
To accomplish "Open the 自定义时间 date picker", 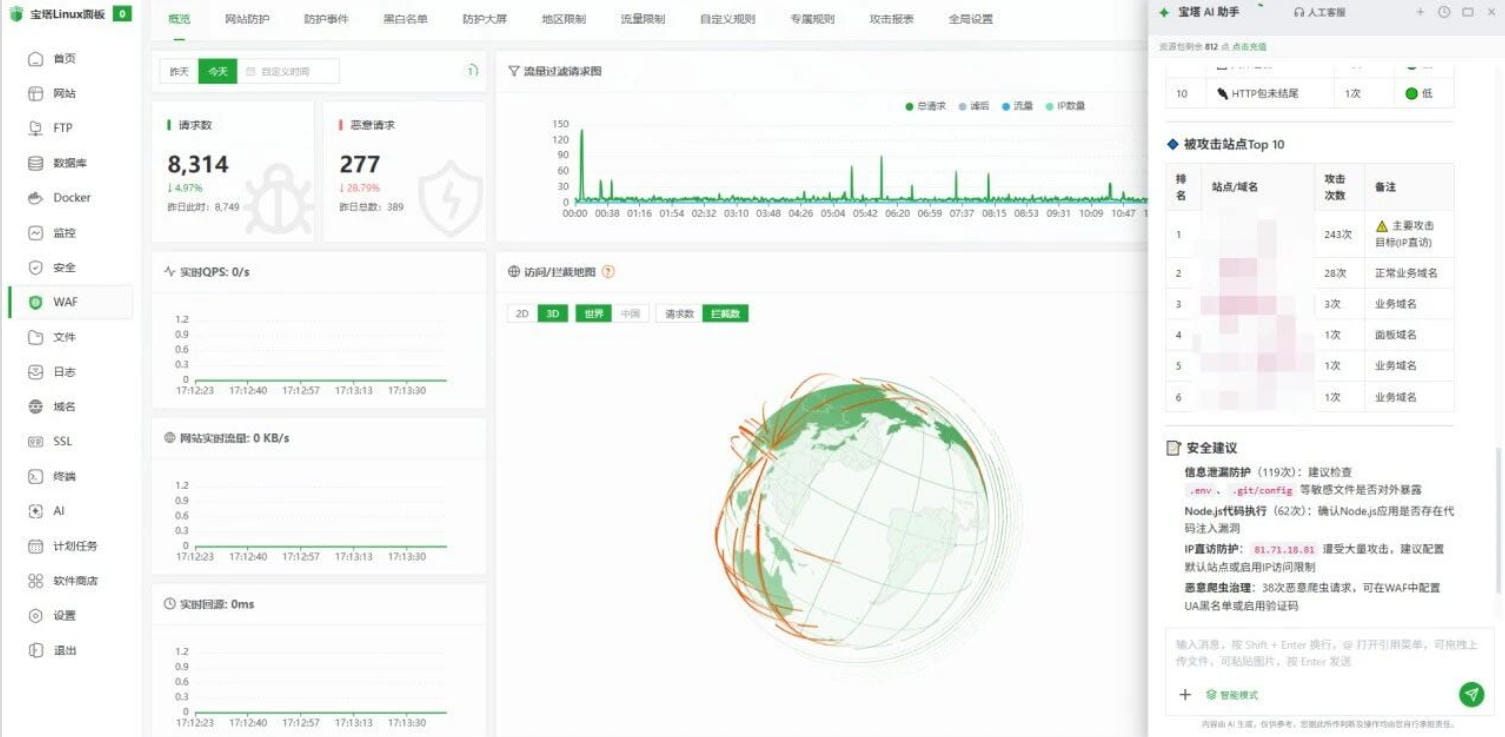I will [289, 71].
